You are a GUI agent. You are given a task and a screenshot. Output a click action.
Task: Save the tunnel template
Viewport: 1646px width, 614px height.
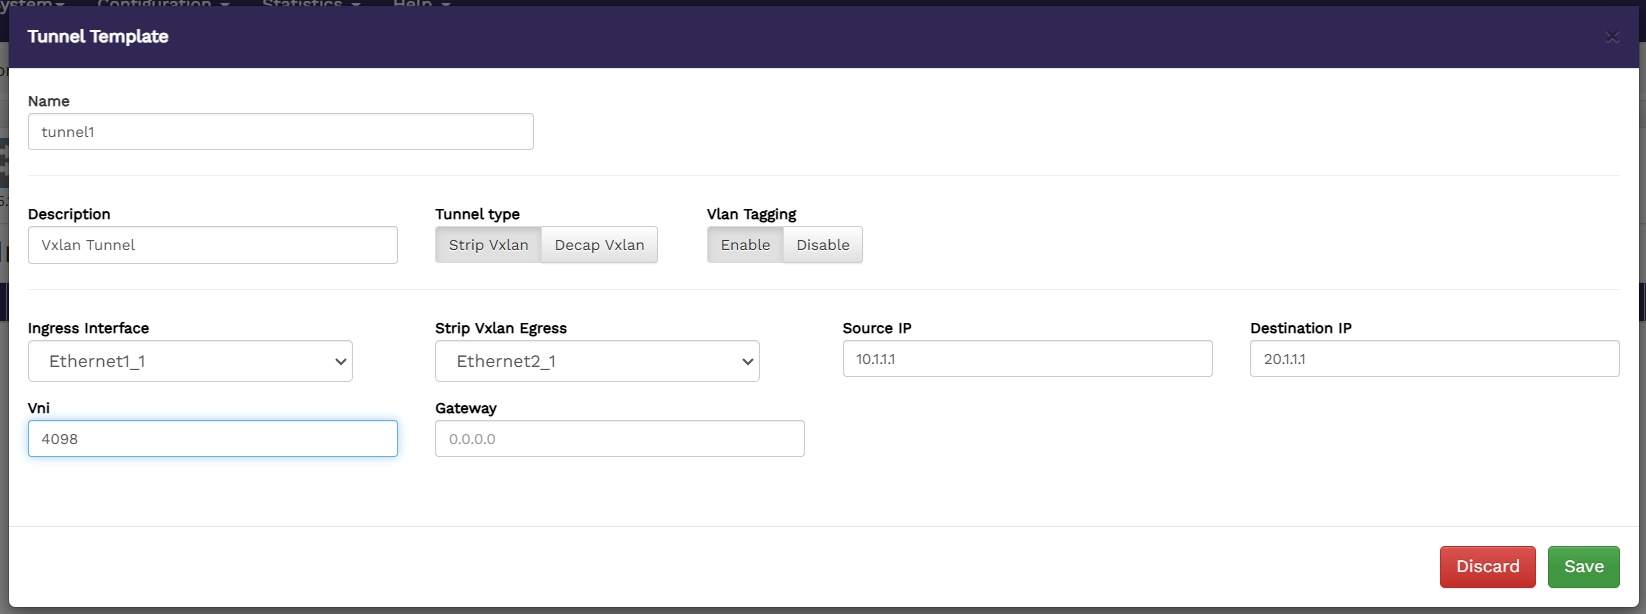(1583, 566)
